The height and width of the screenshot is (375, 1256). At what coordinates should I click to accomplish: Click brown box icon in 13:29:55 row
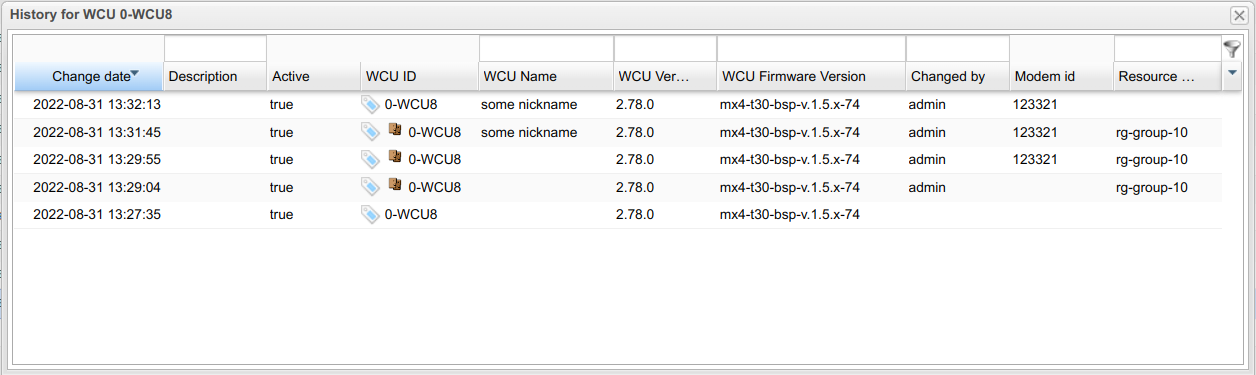coord(395,158)
